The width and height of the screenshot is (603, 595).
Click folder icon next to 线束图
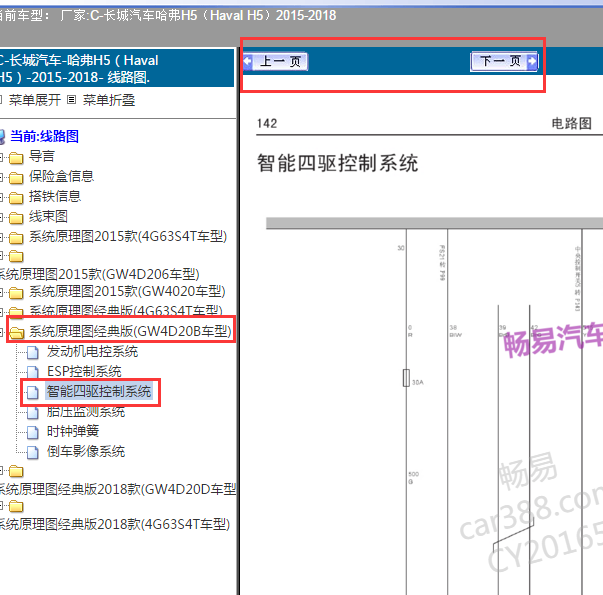[16, 217]
